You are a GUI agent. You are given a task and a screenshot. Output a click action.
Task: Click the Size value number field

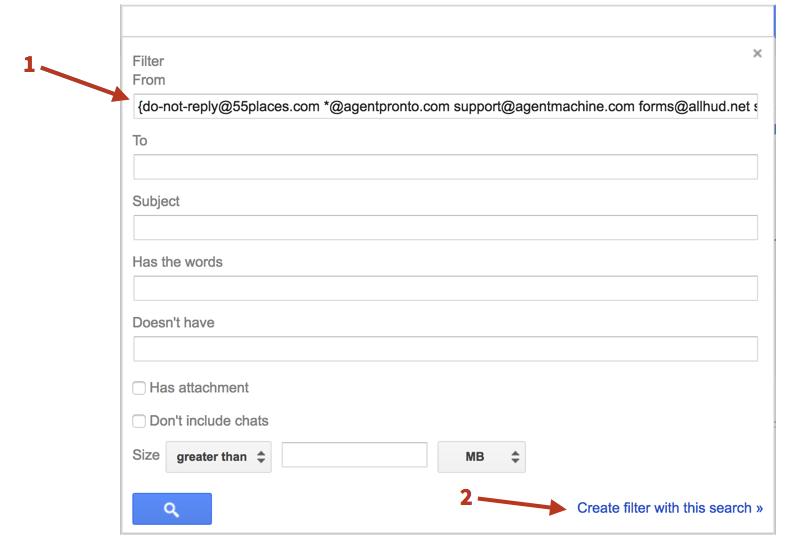354,455
